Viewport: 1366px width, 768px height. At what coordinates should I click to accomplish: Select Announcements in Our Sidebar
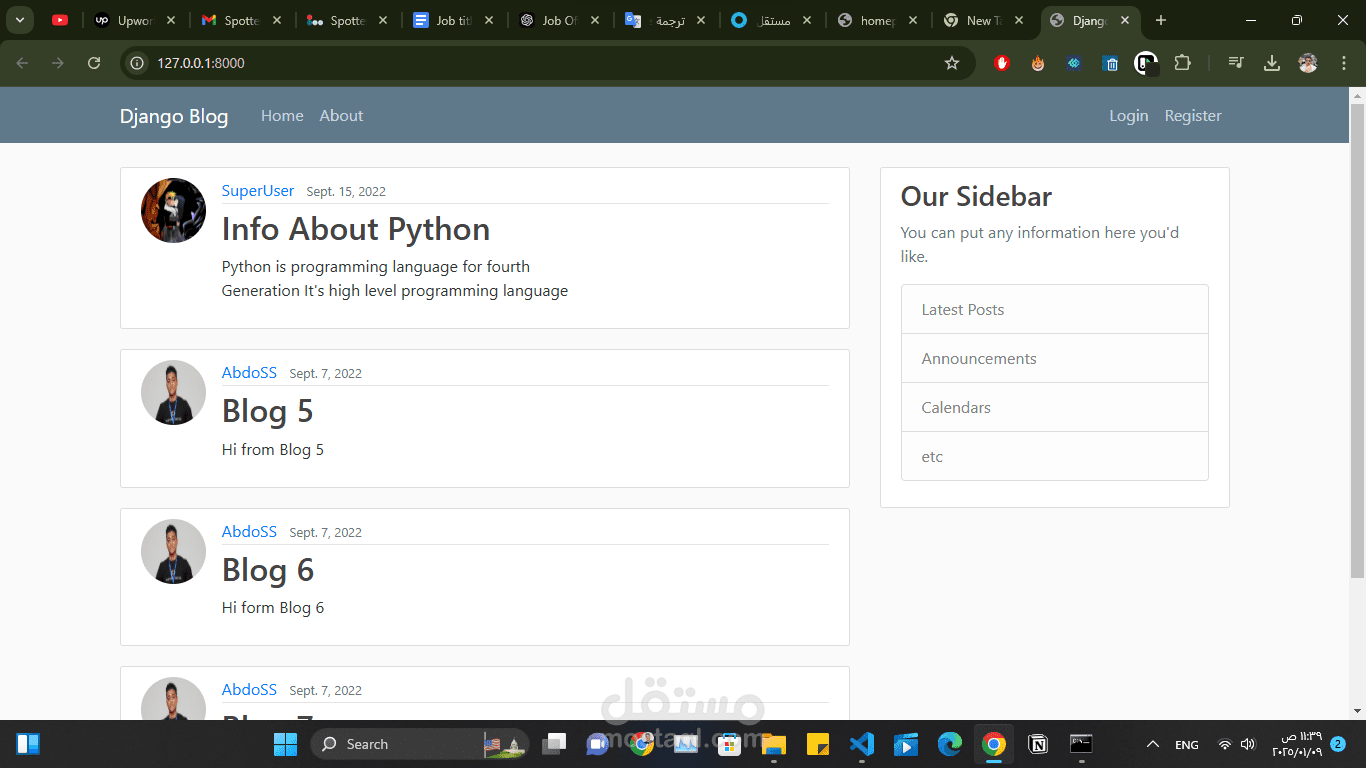pos(978,358)
